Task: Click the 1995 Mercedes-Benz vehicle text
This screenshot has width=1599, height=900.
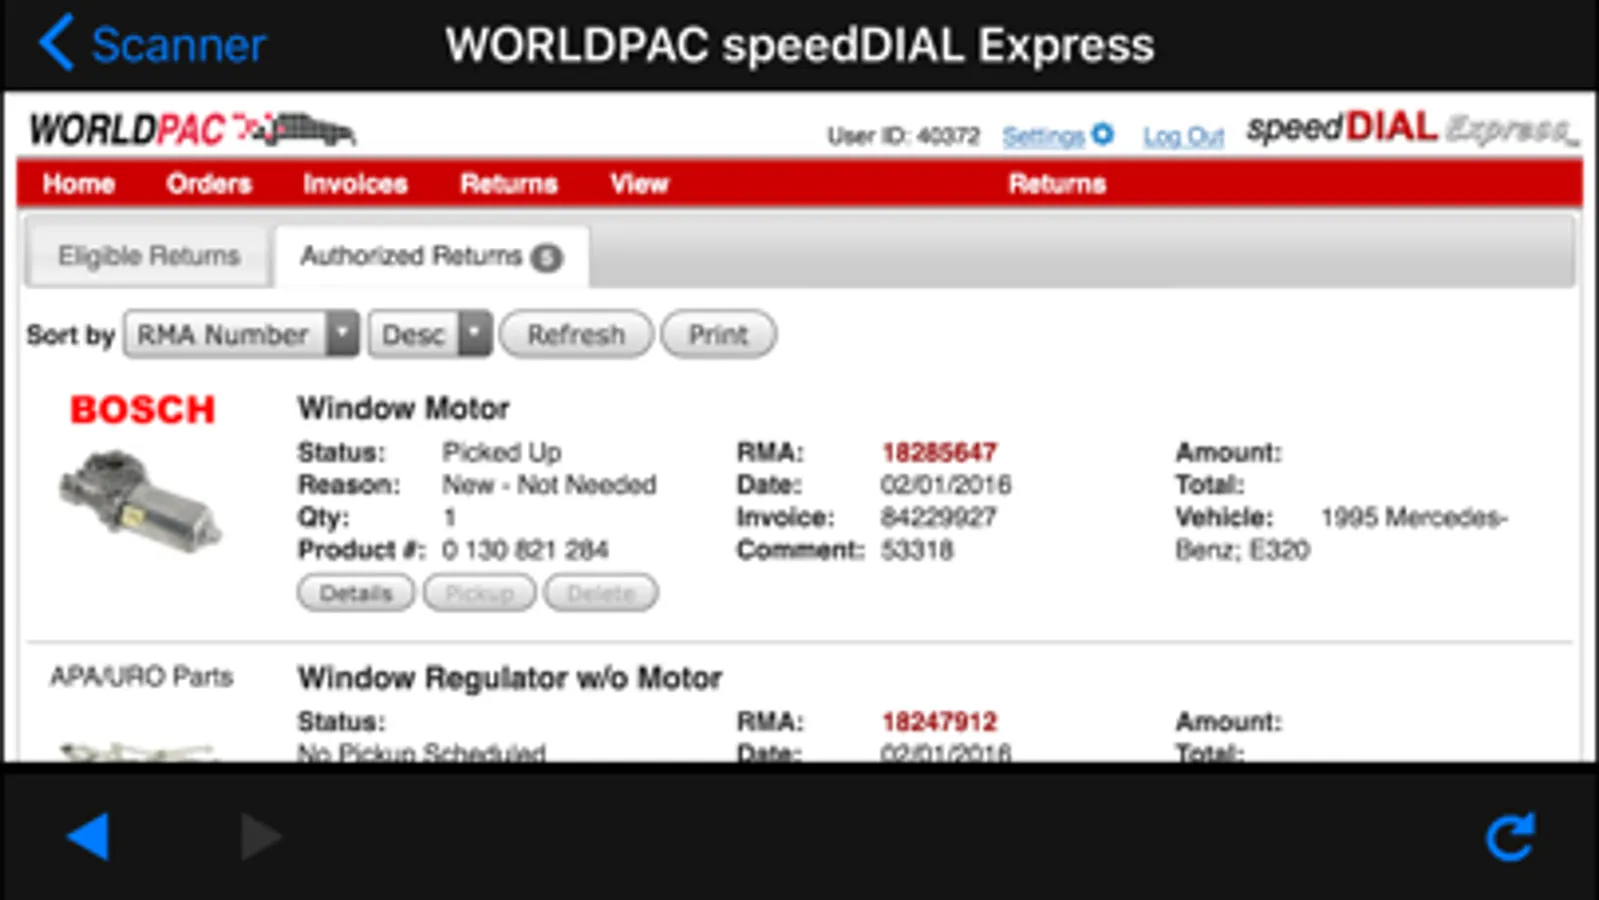Action: (x=1341, y=533)
